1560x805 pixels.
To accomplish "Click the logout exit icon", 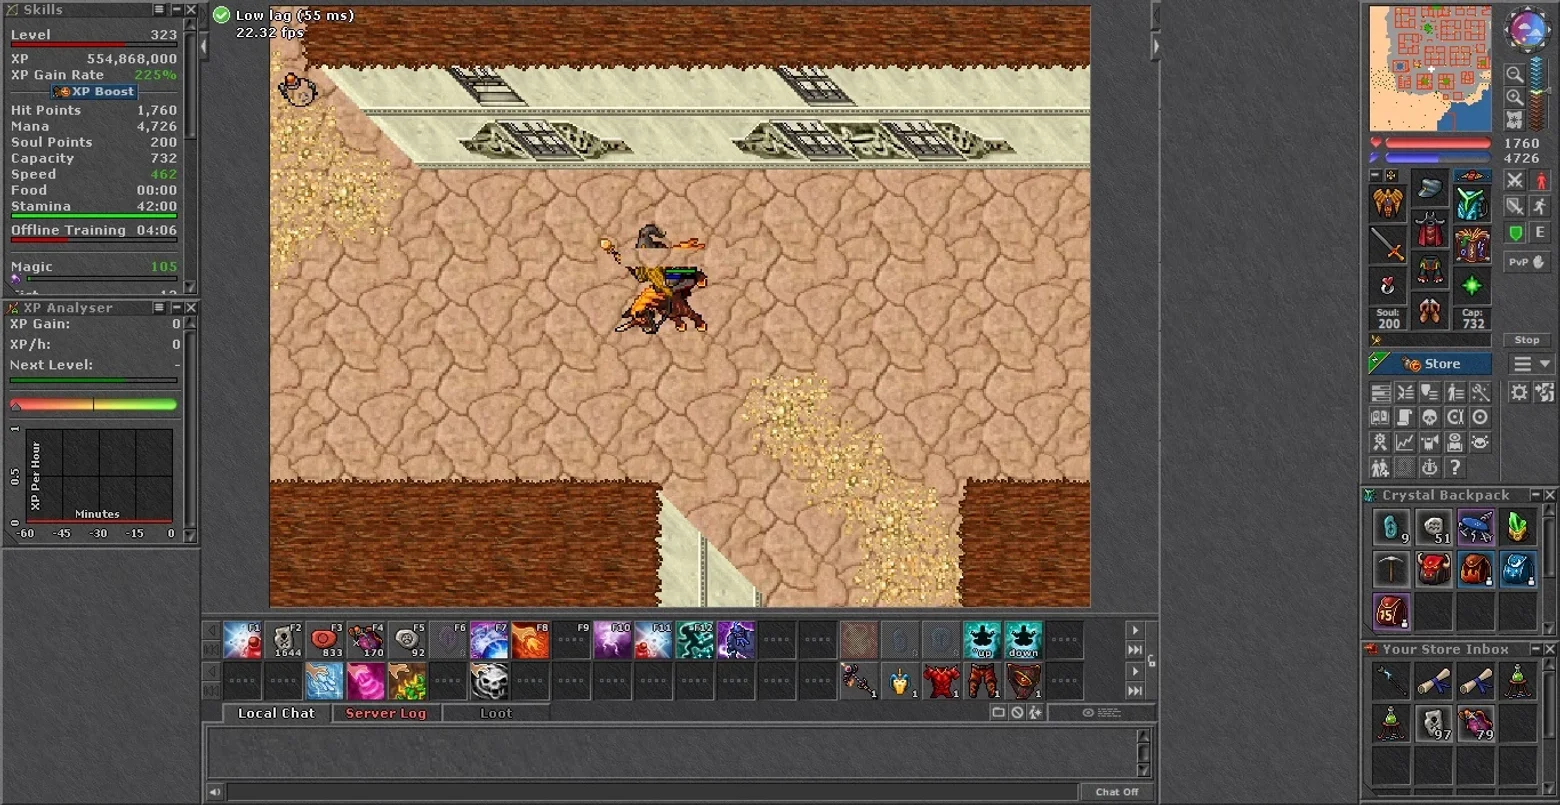I will [x=1545, y=392].
